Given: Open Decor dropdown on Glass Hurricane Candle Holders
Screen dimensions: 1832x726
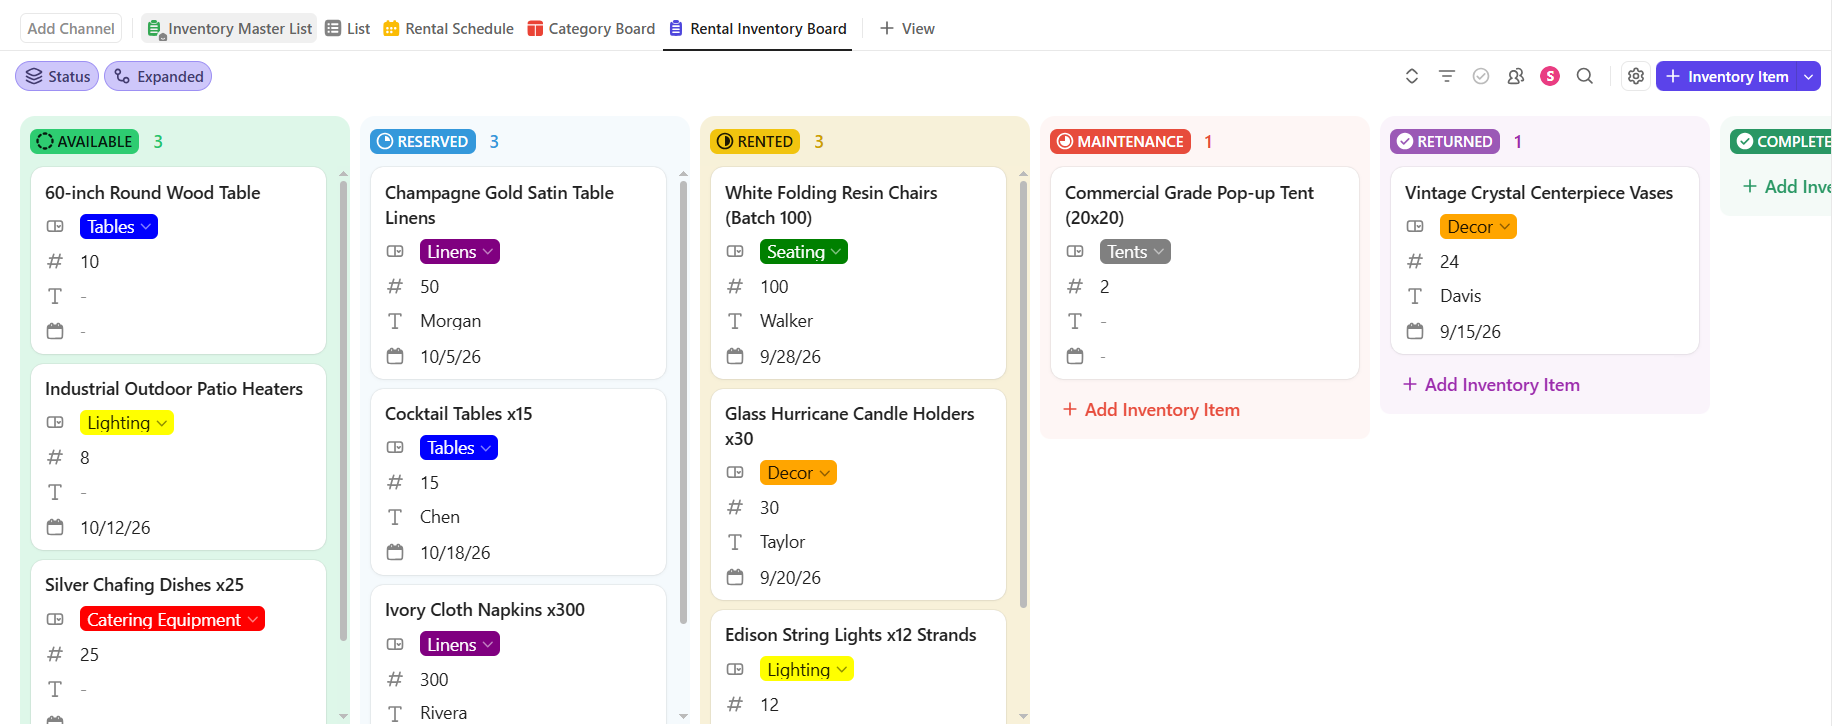Looking at the screenshot, I should point(798,473).
